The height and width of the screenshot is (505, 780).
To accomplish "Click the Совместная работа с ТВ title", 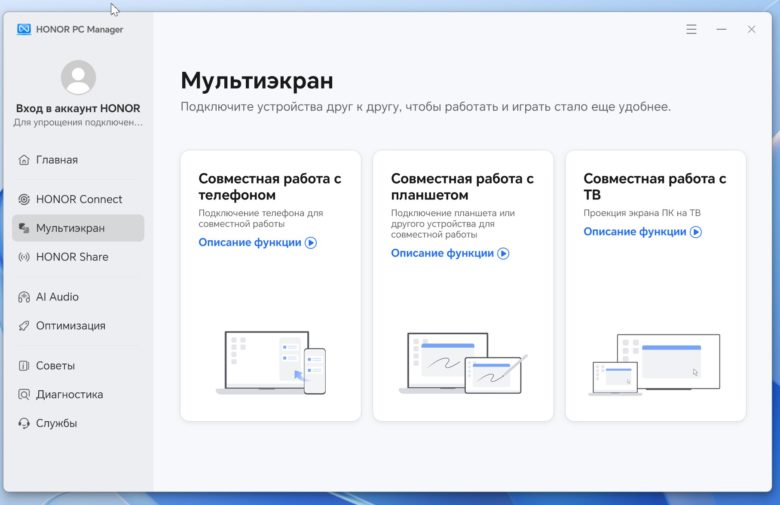I will (x=655, y=187).
